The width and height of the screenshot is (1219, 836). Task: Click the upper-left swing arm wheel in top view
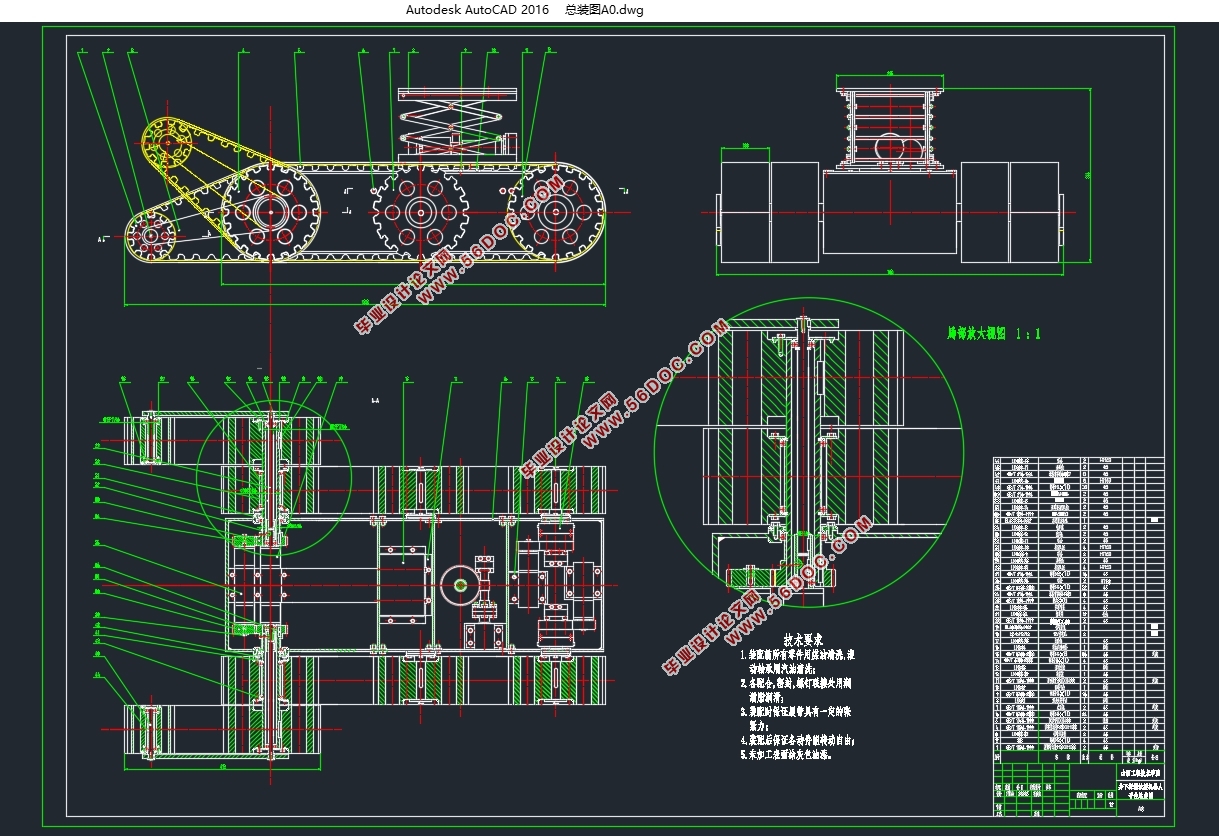coord(148,438)
